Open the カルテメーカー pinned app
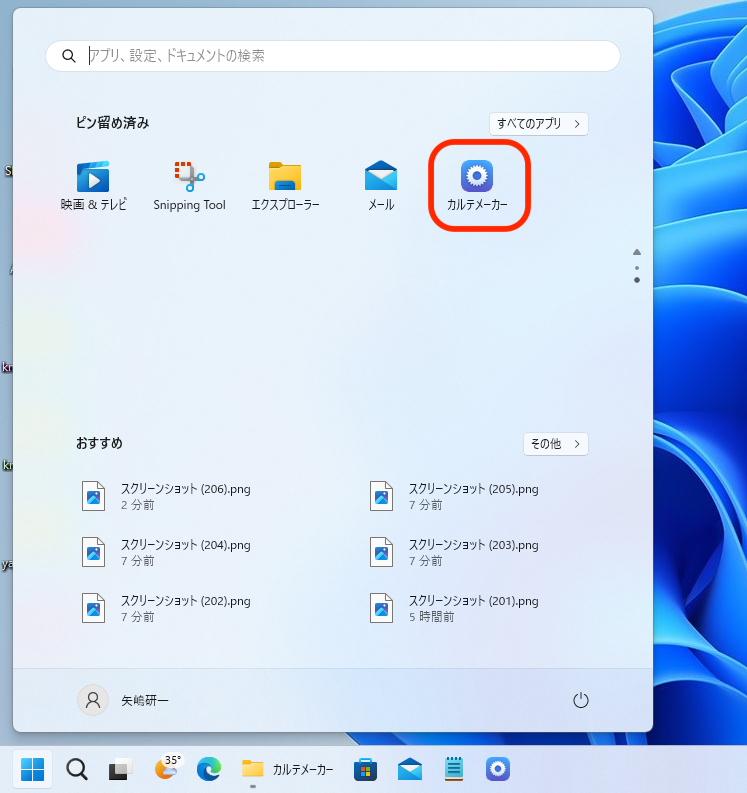This screenshot has width=747, height=793. coord(477,185)
